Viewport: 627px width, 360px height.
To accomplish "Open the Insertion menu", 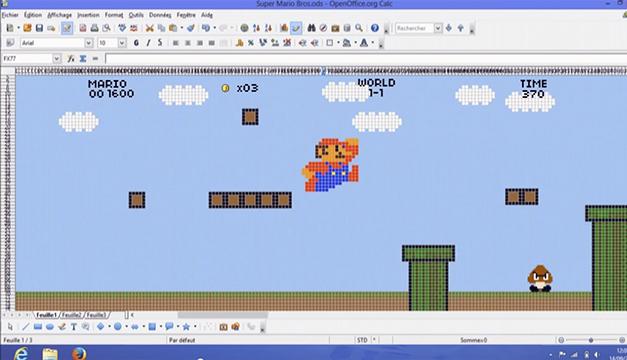I will coord(88,15).
